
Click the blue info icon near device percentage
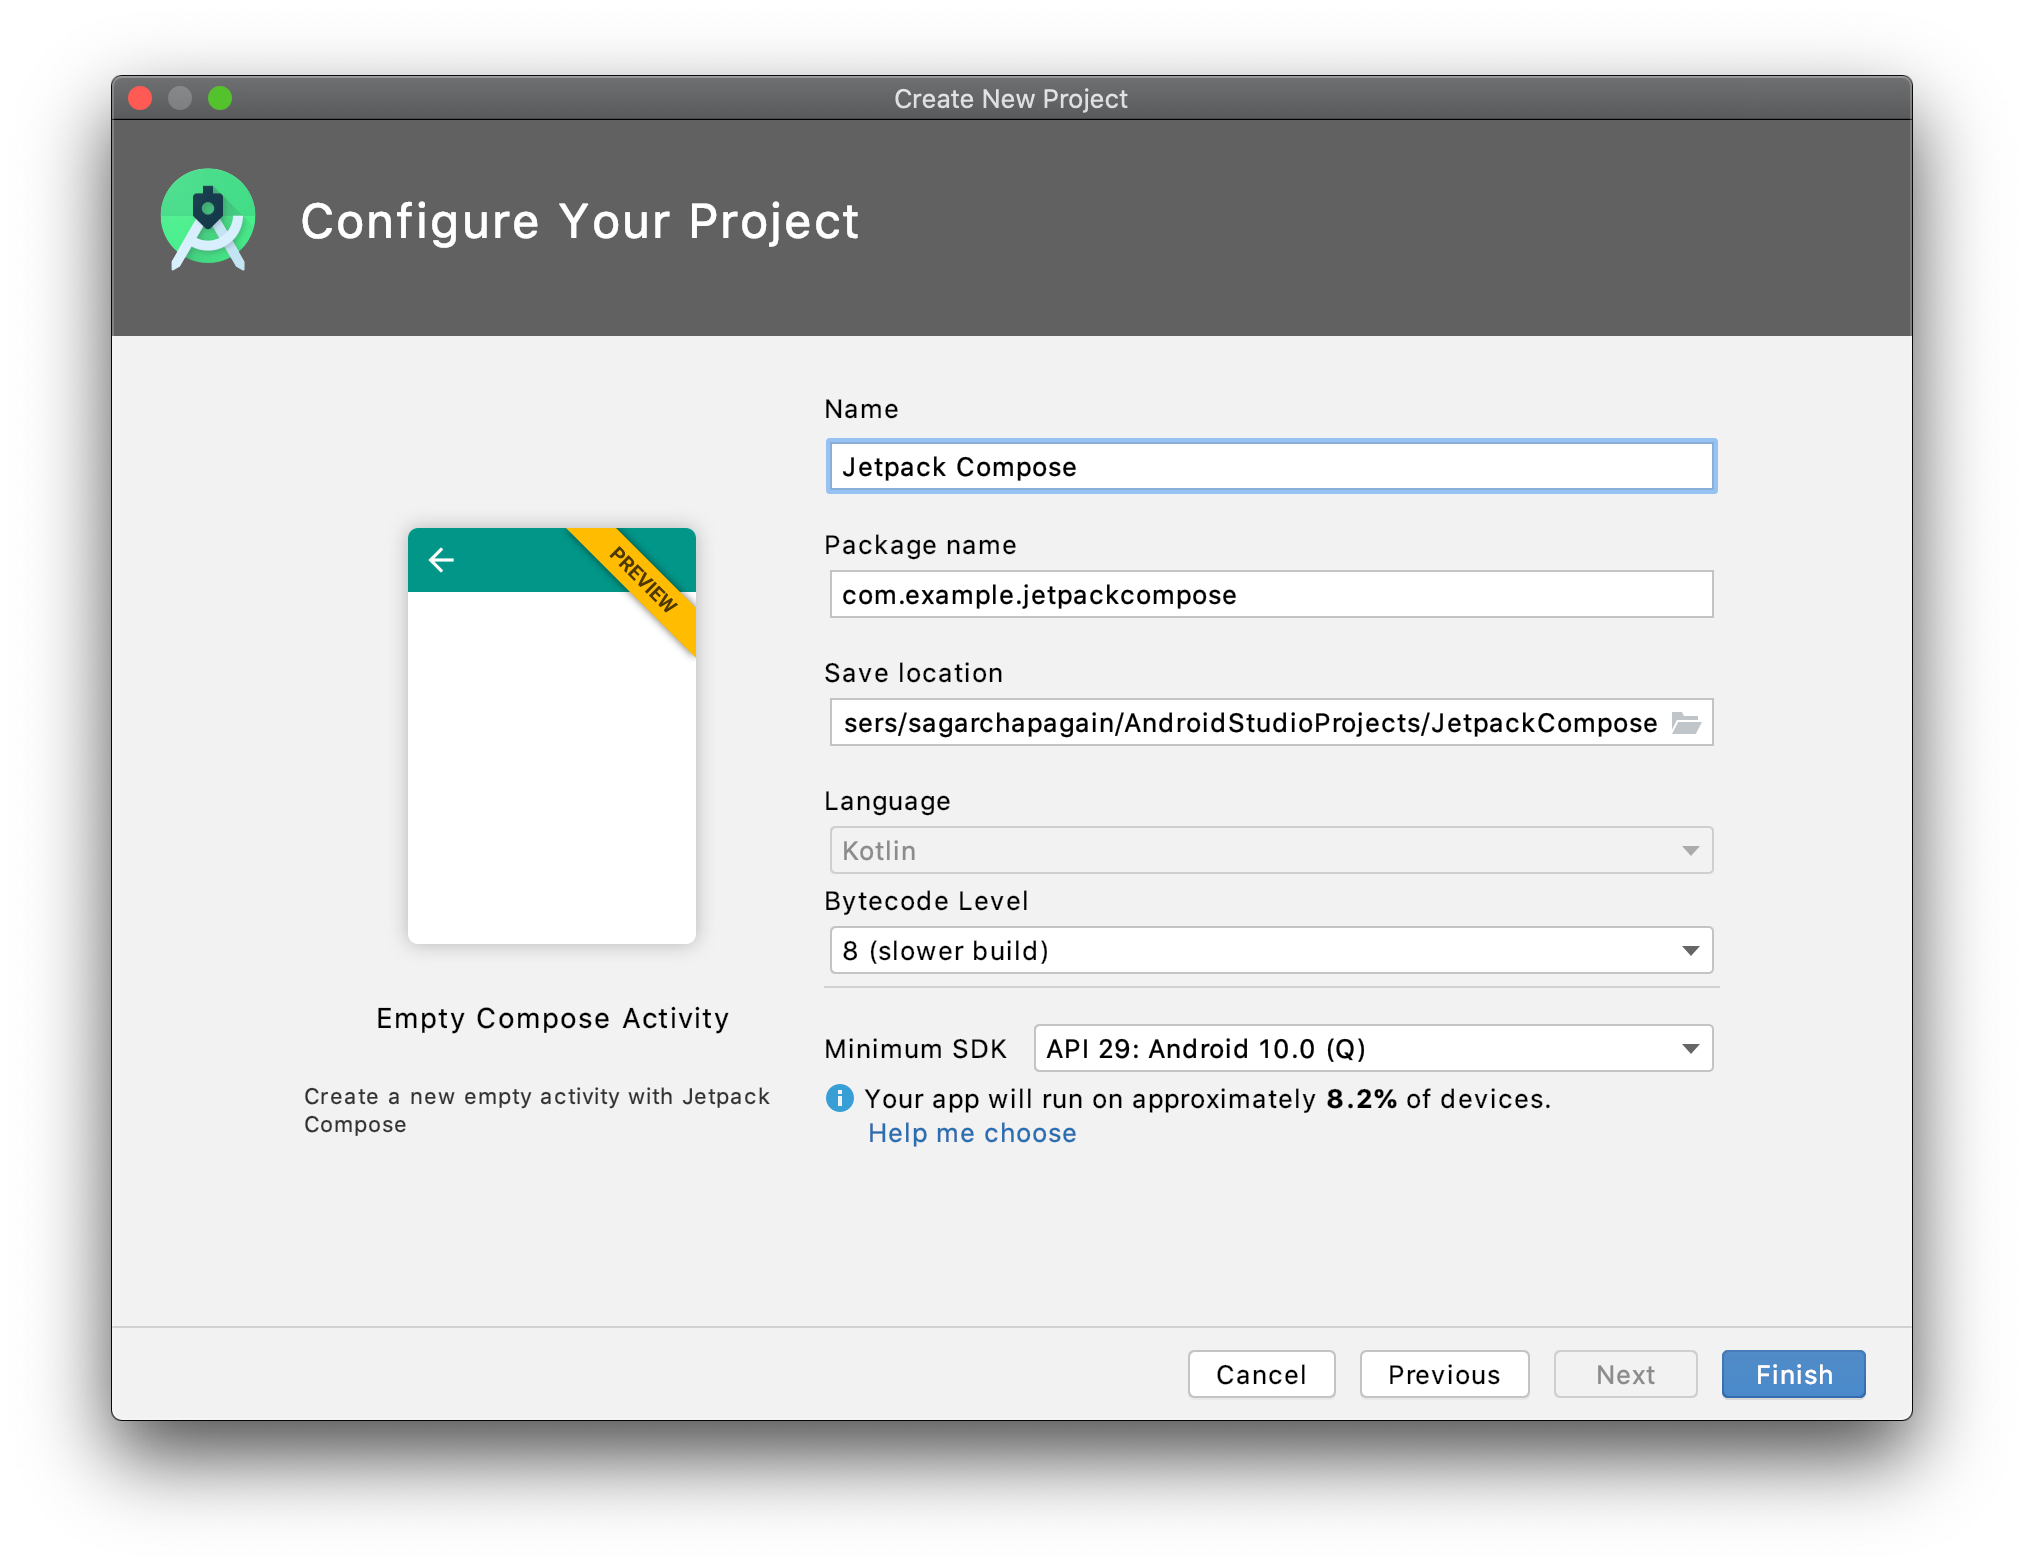pos(839,1098)
